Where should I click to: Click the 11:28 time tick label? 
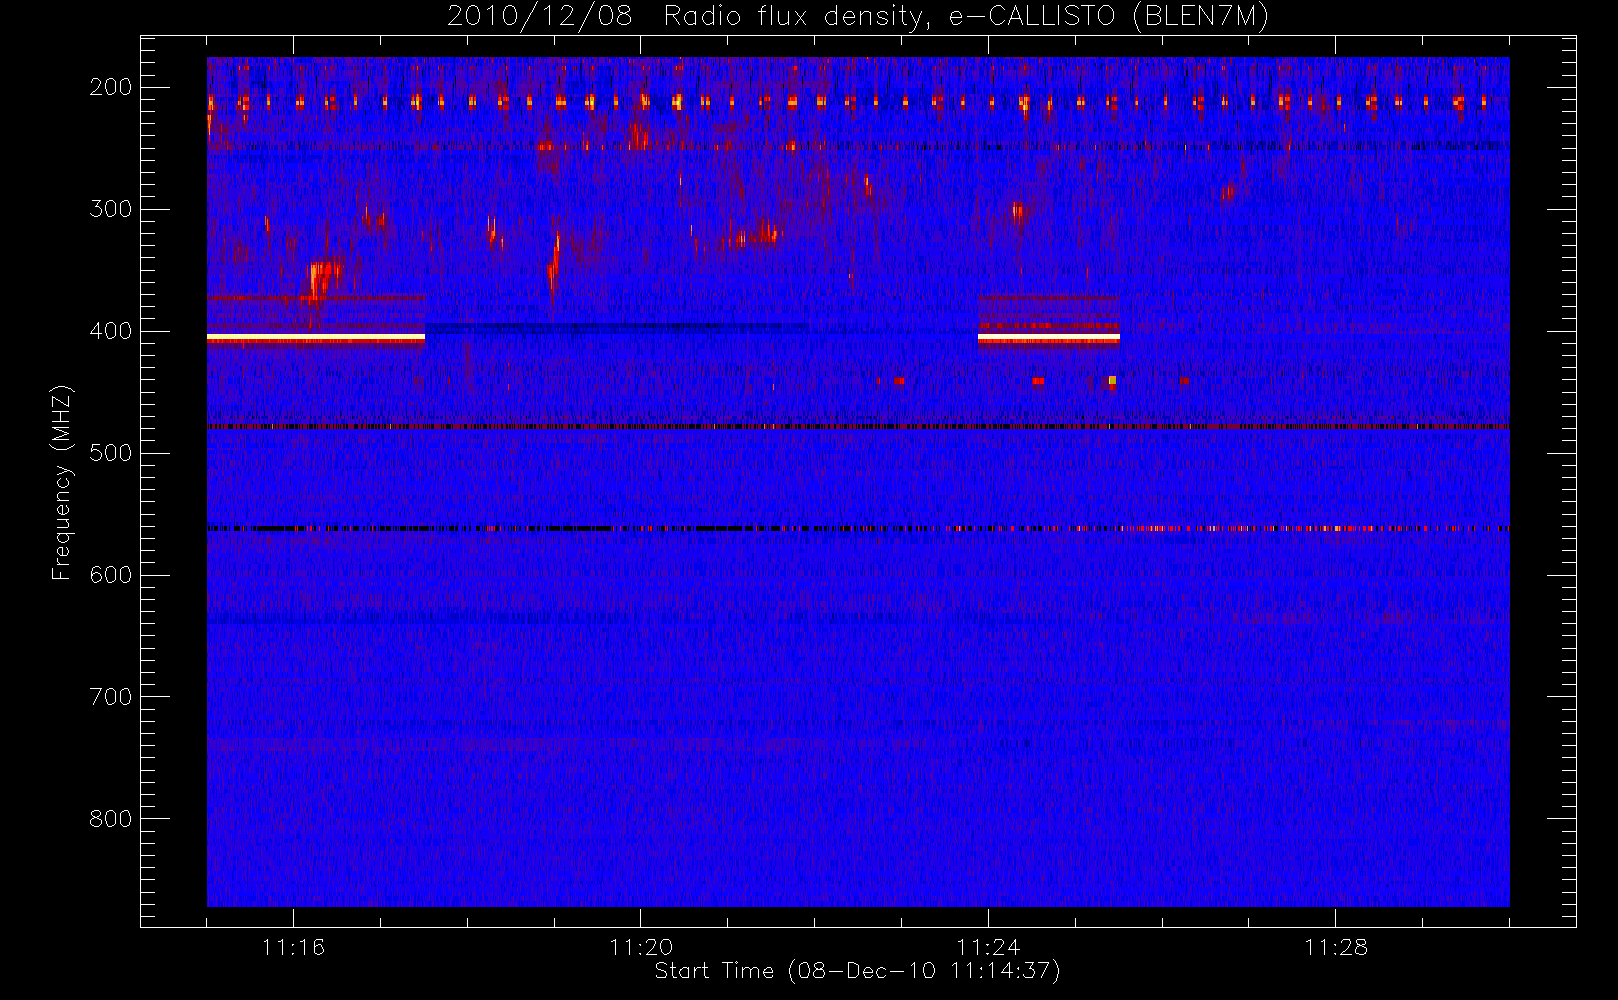[1336, 947]
